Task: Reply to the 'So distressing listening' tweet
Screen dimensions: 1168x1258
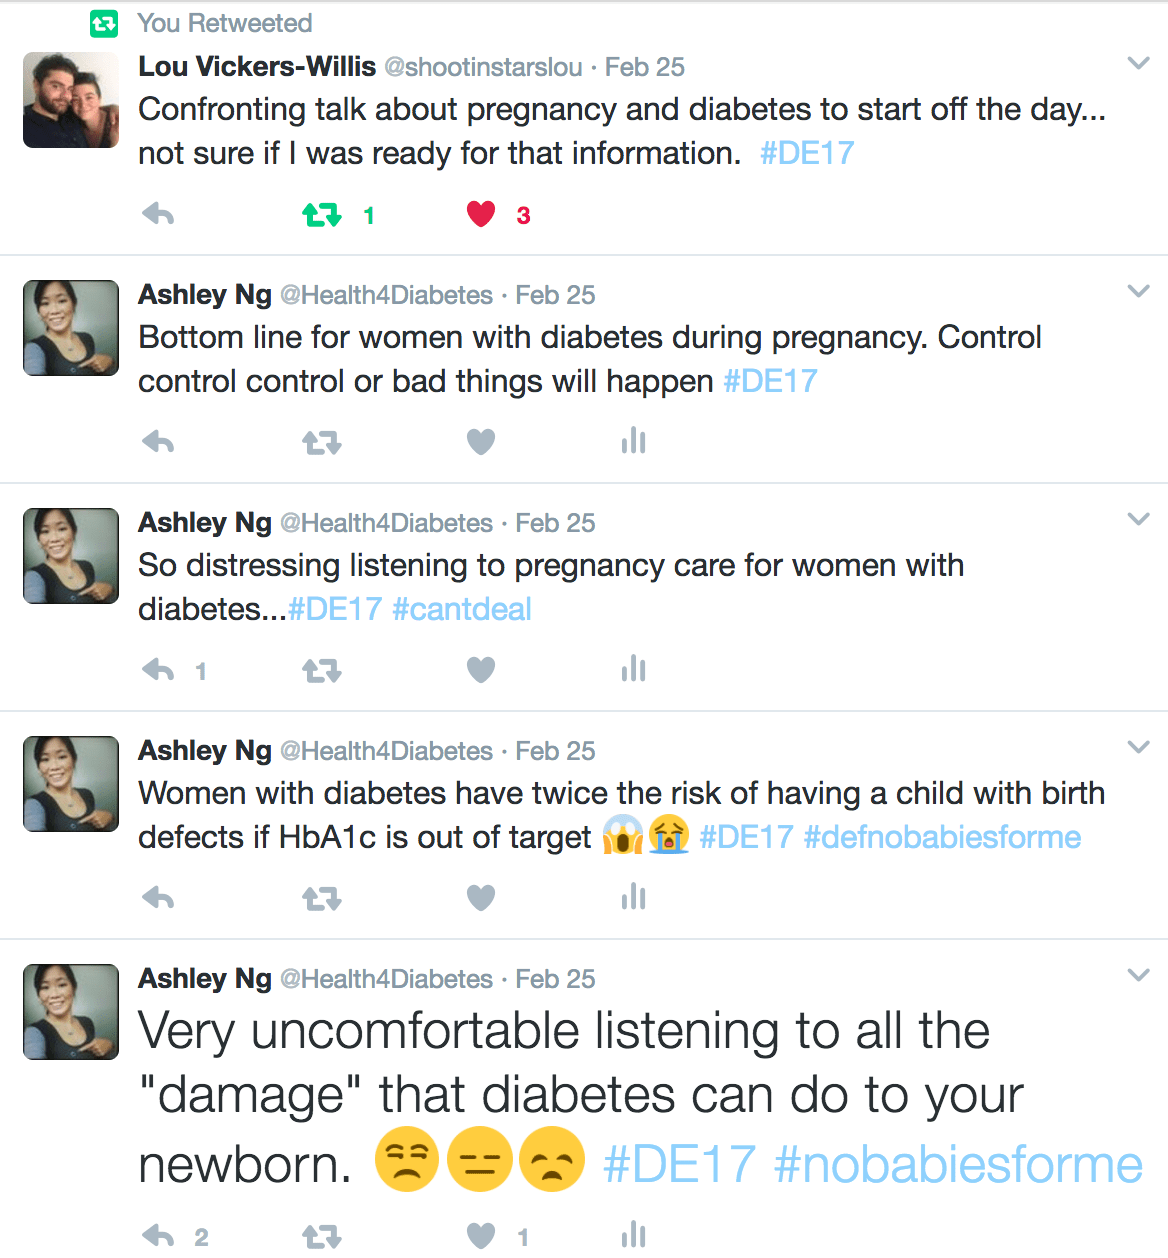Action: (x=158, y=670)
